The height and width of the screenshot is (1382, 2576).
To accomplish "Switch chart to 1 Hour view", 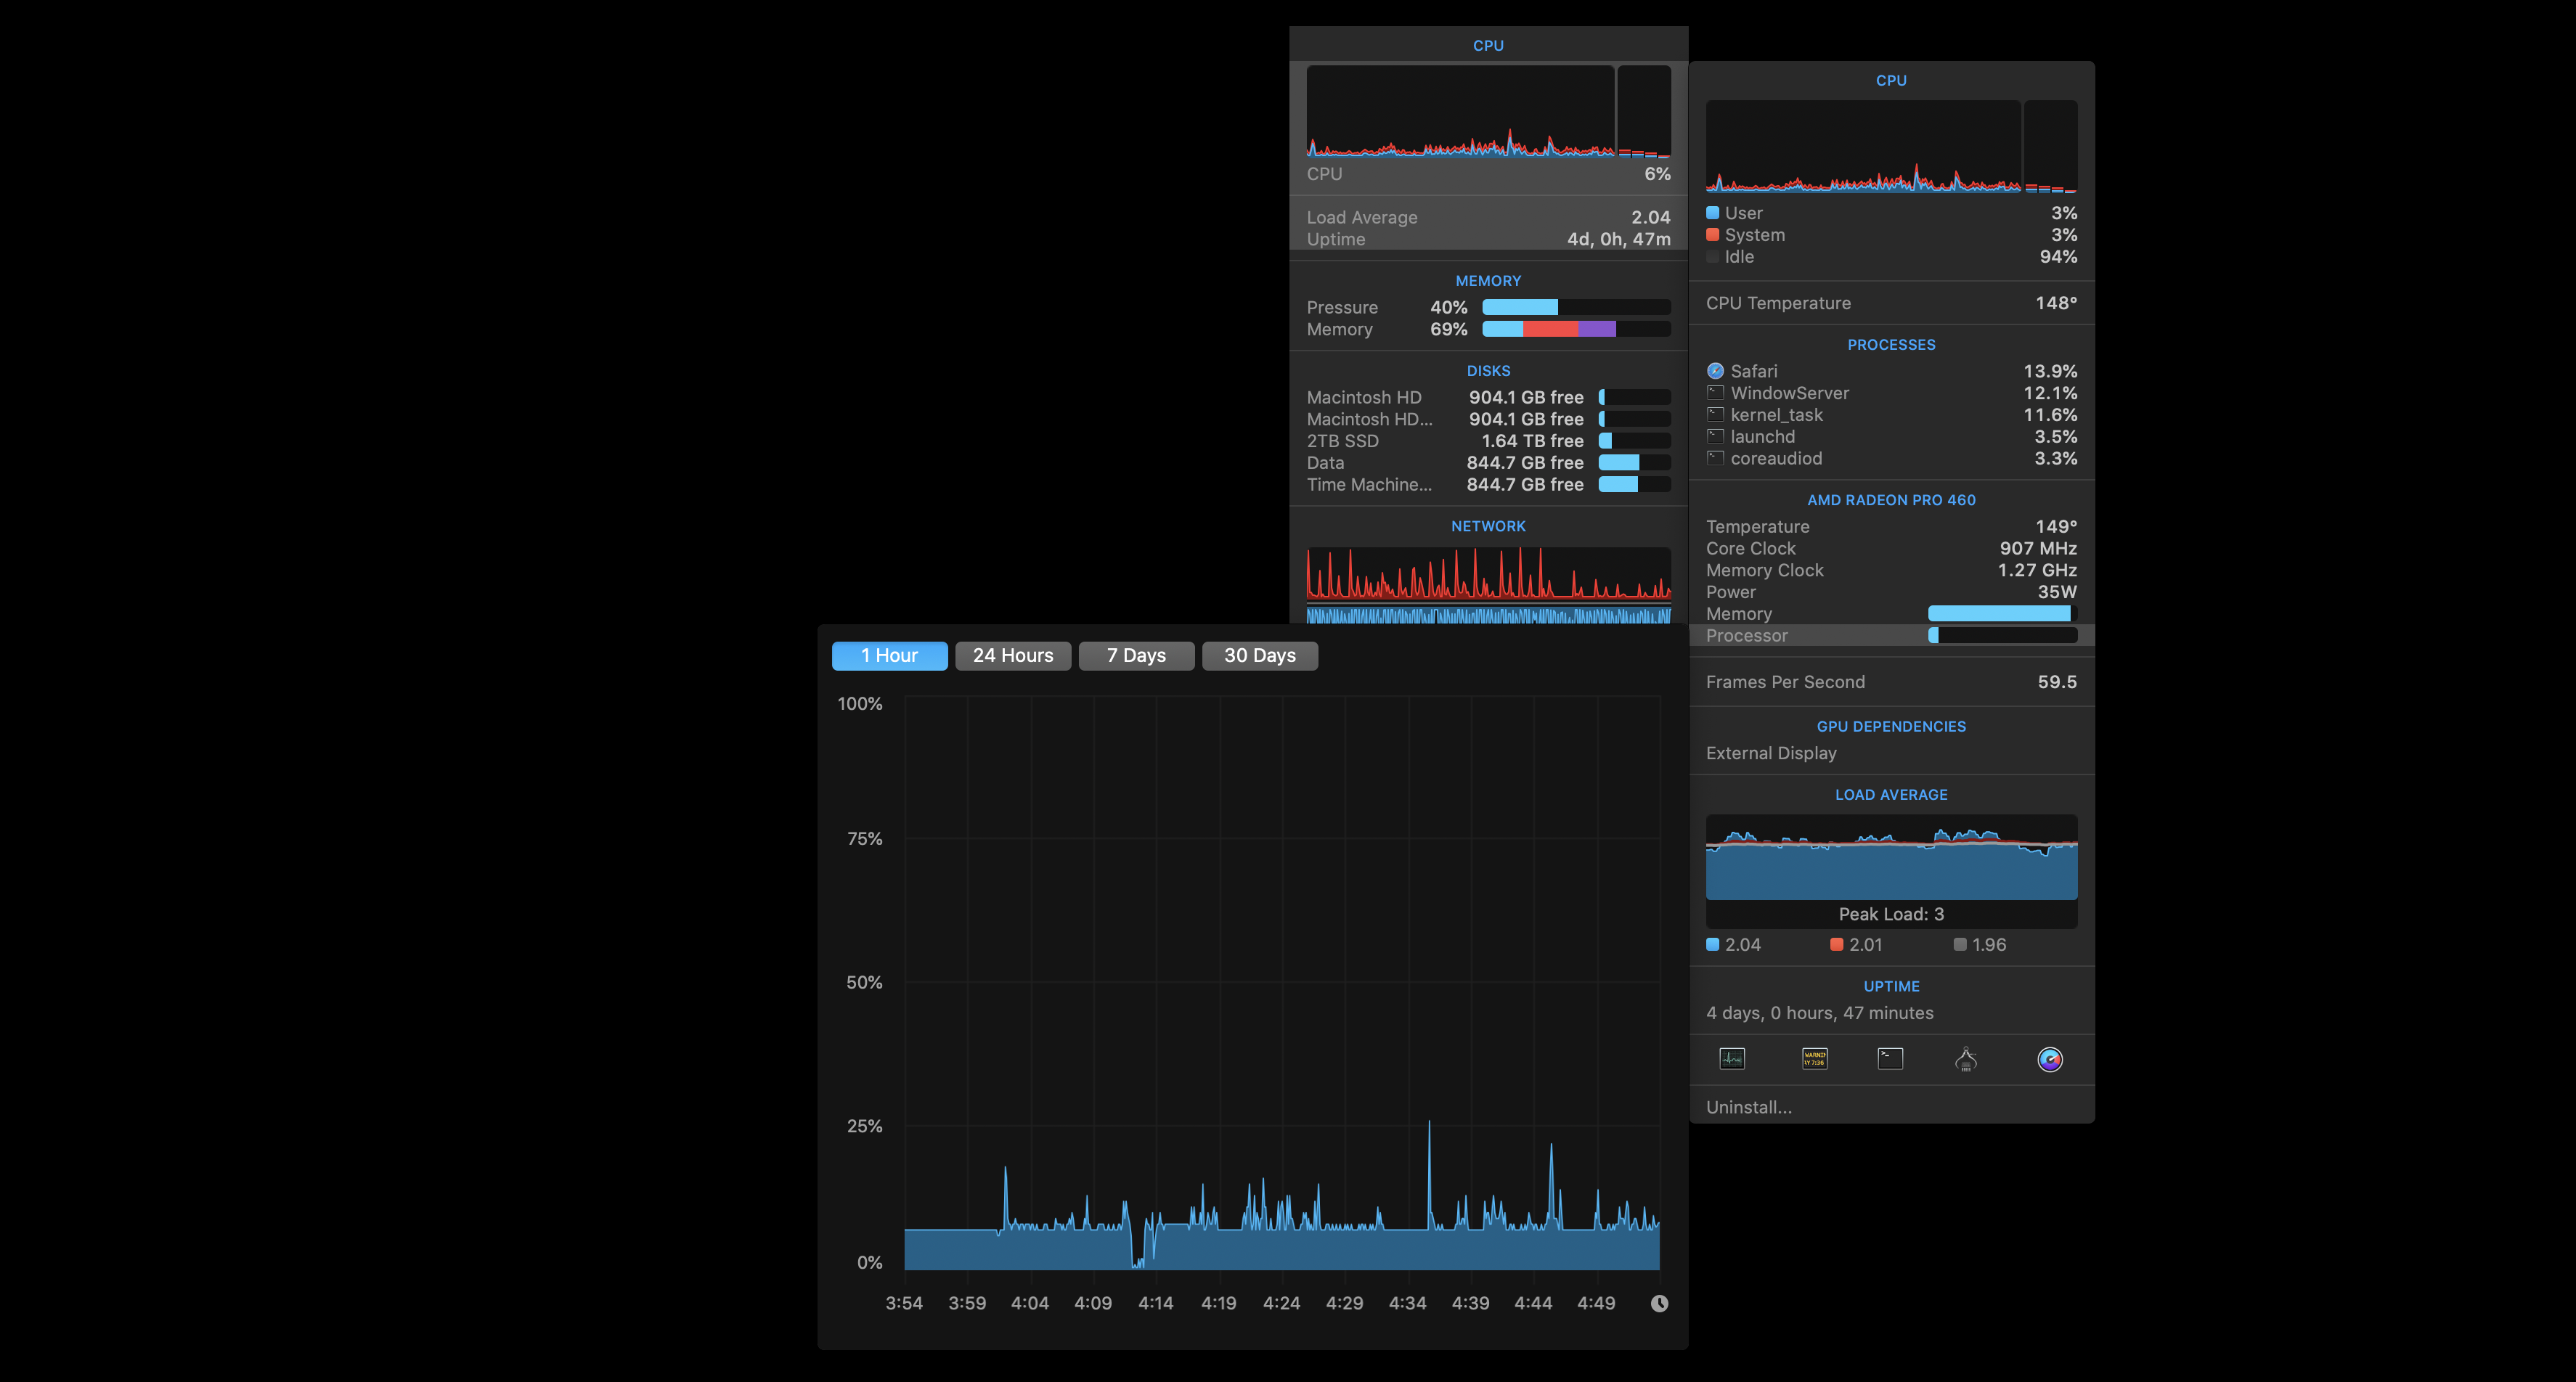I will click(x=889, y=656).
